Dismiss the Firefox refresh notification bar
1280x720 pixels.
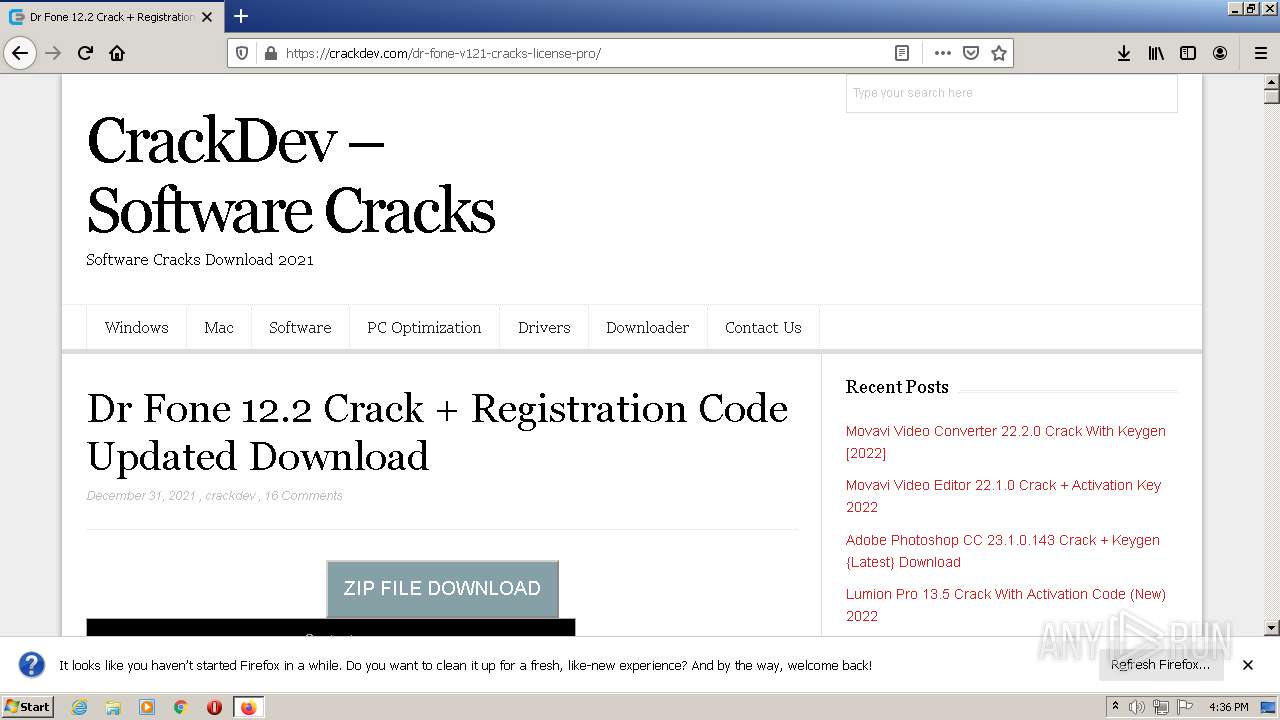tap(1248, 665)
